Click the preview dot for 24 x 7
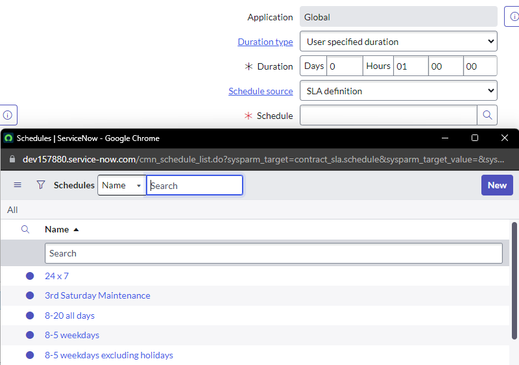 30,276
